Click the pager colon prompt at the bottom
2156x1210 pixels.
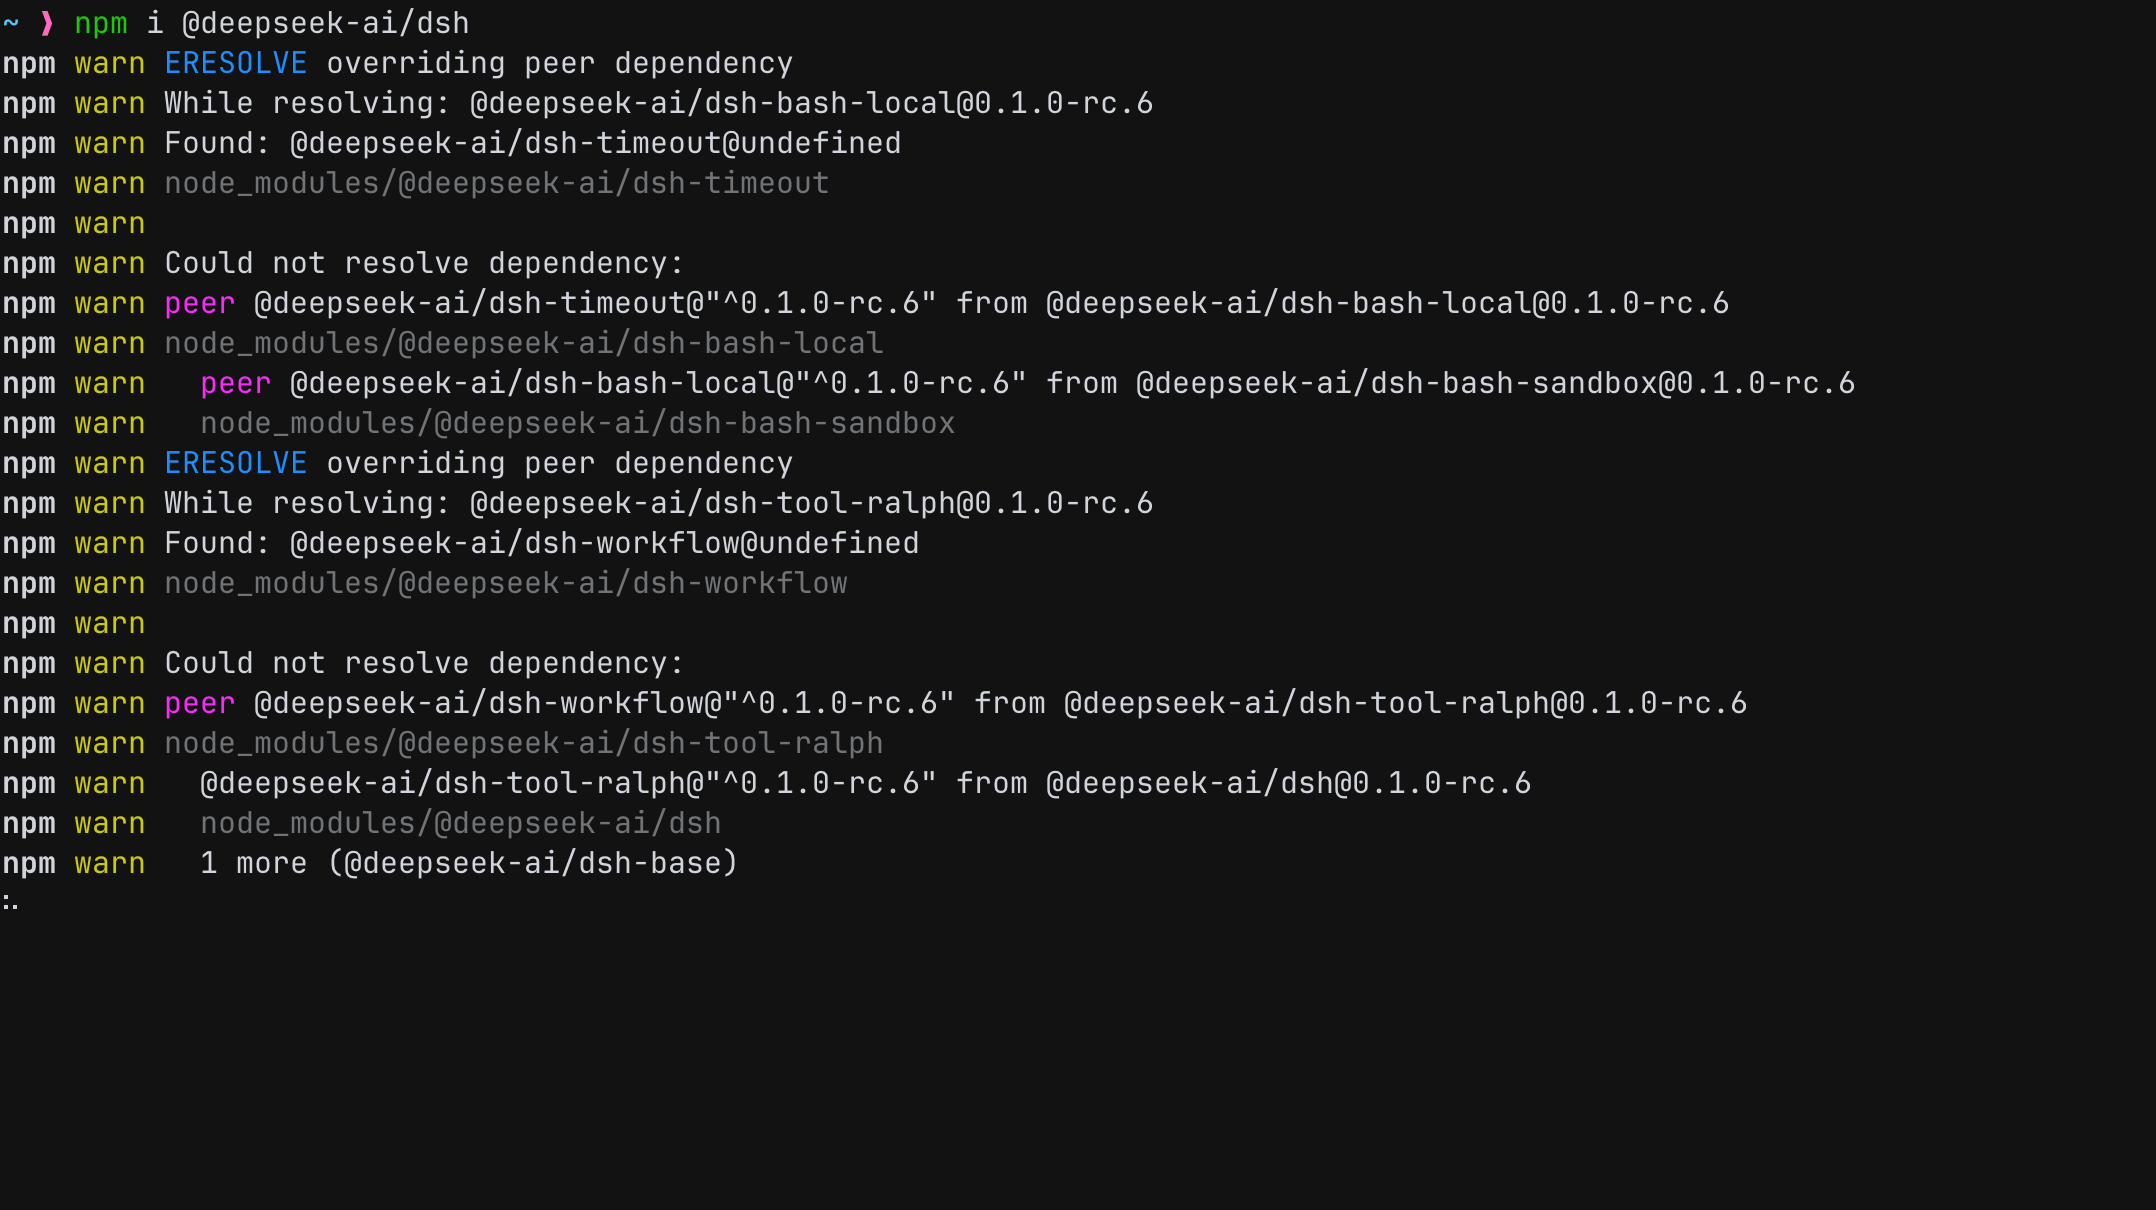[x=10, y=902]
